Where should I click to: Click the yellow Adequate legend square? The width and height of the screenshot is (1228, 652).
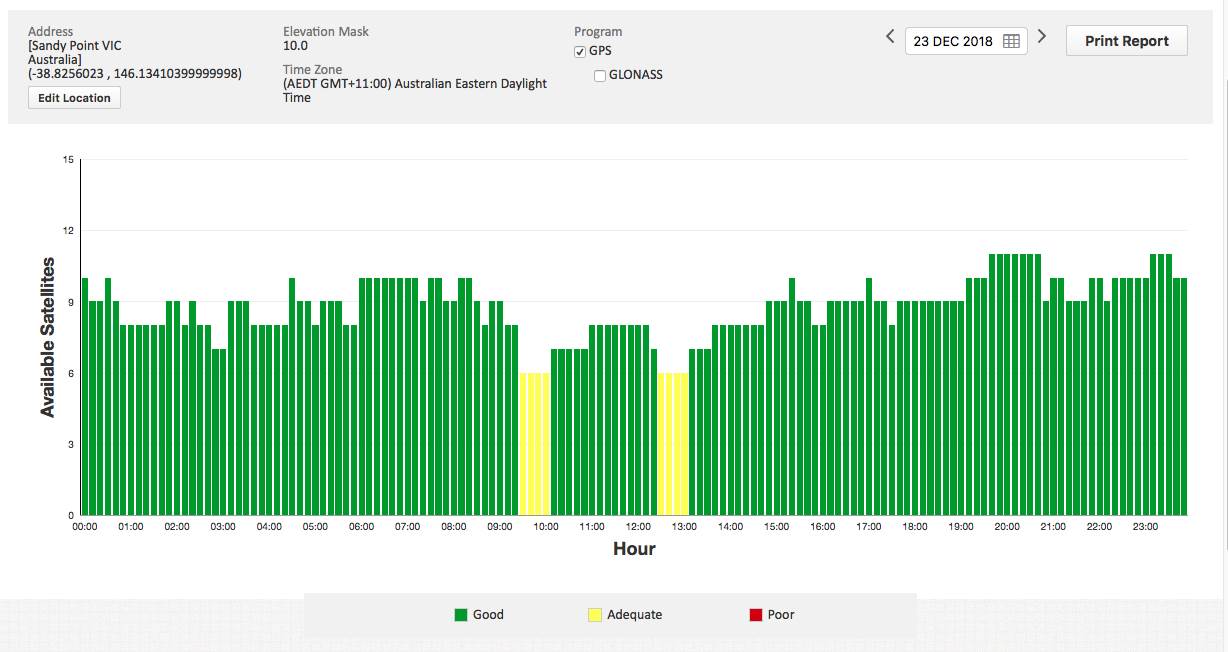595,615
